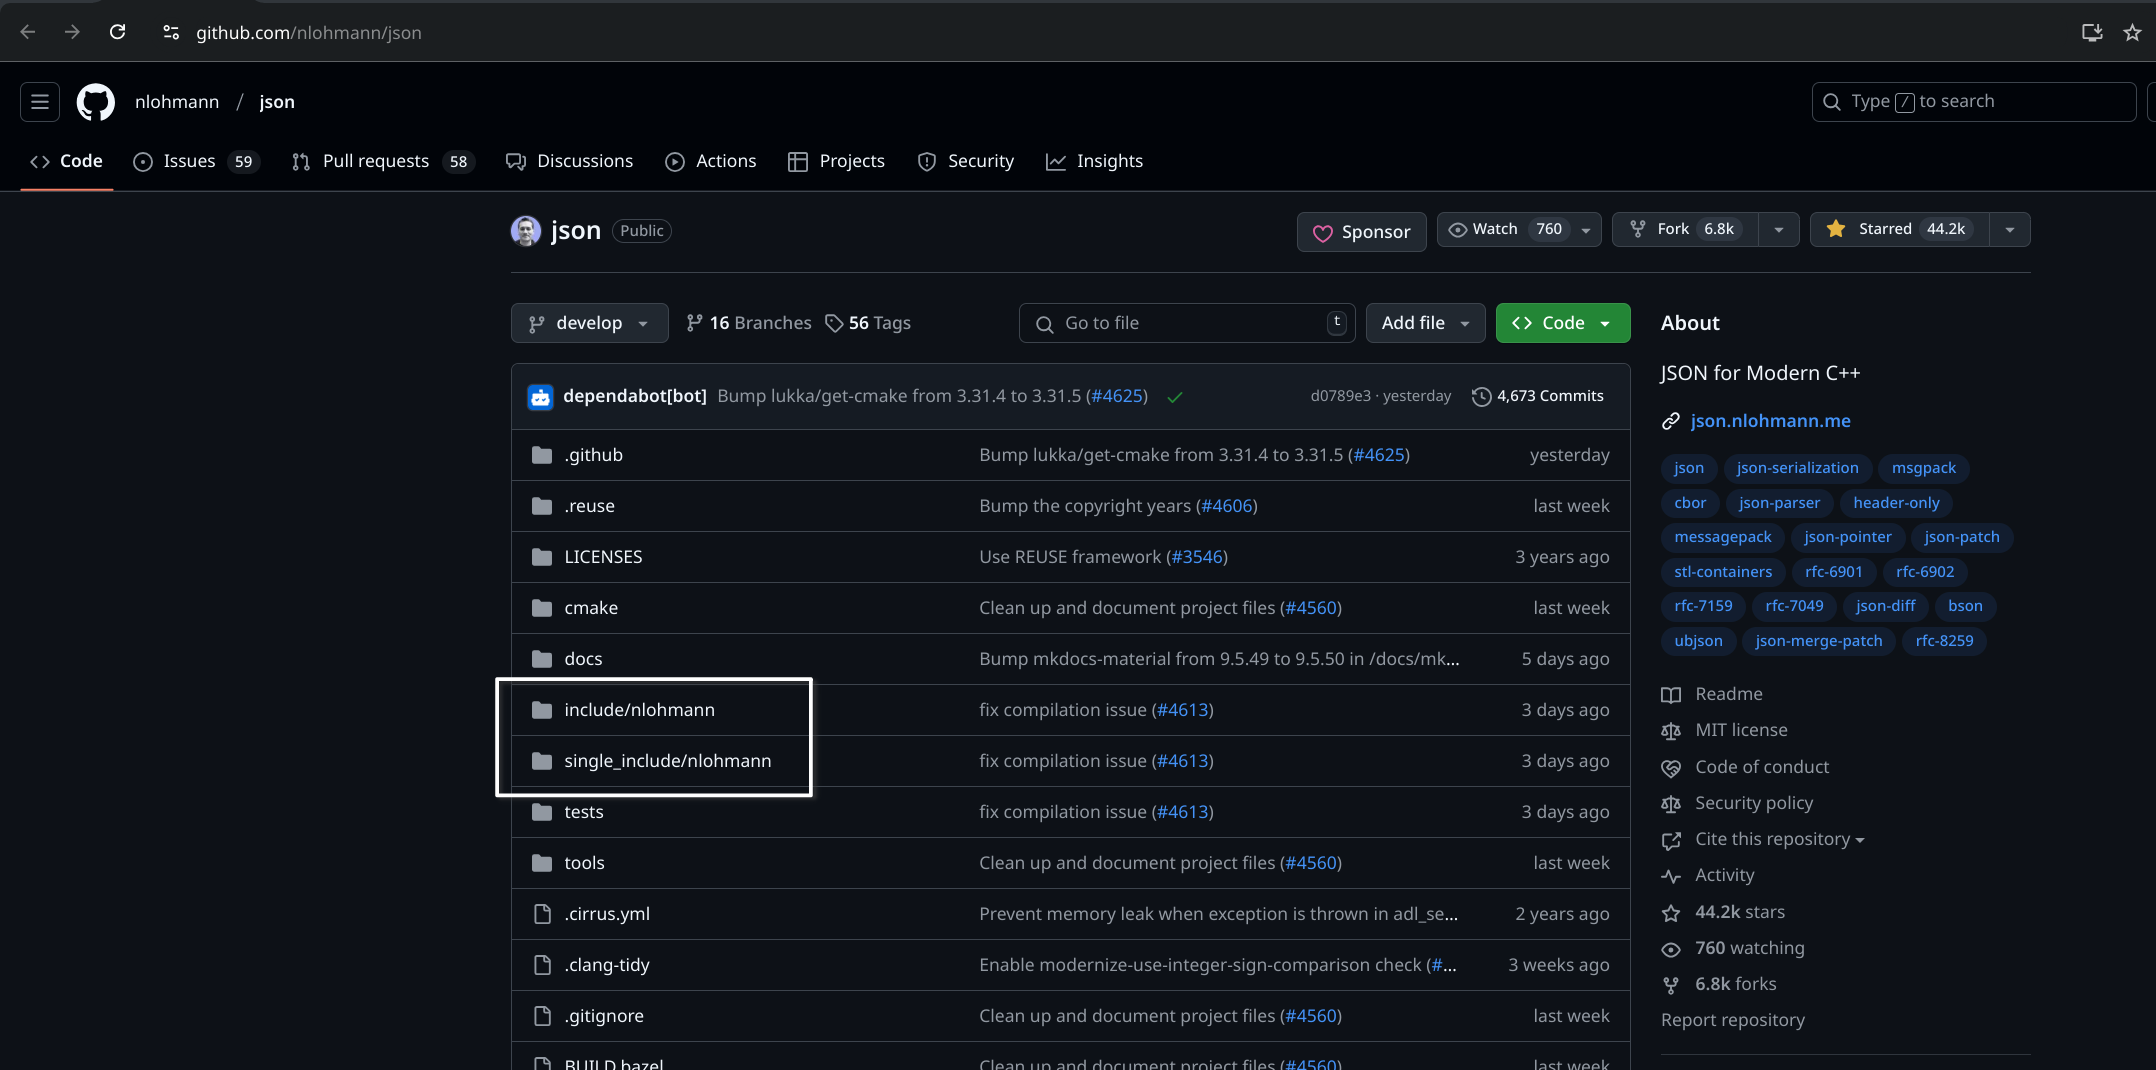Expand the develop branch dropdown
Image resolution: width=2156 pixels, height=1070 pixels.
tap(589, 323)
